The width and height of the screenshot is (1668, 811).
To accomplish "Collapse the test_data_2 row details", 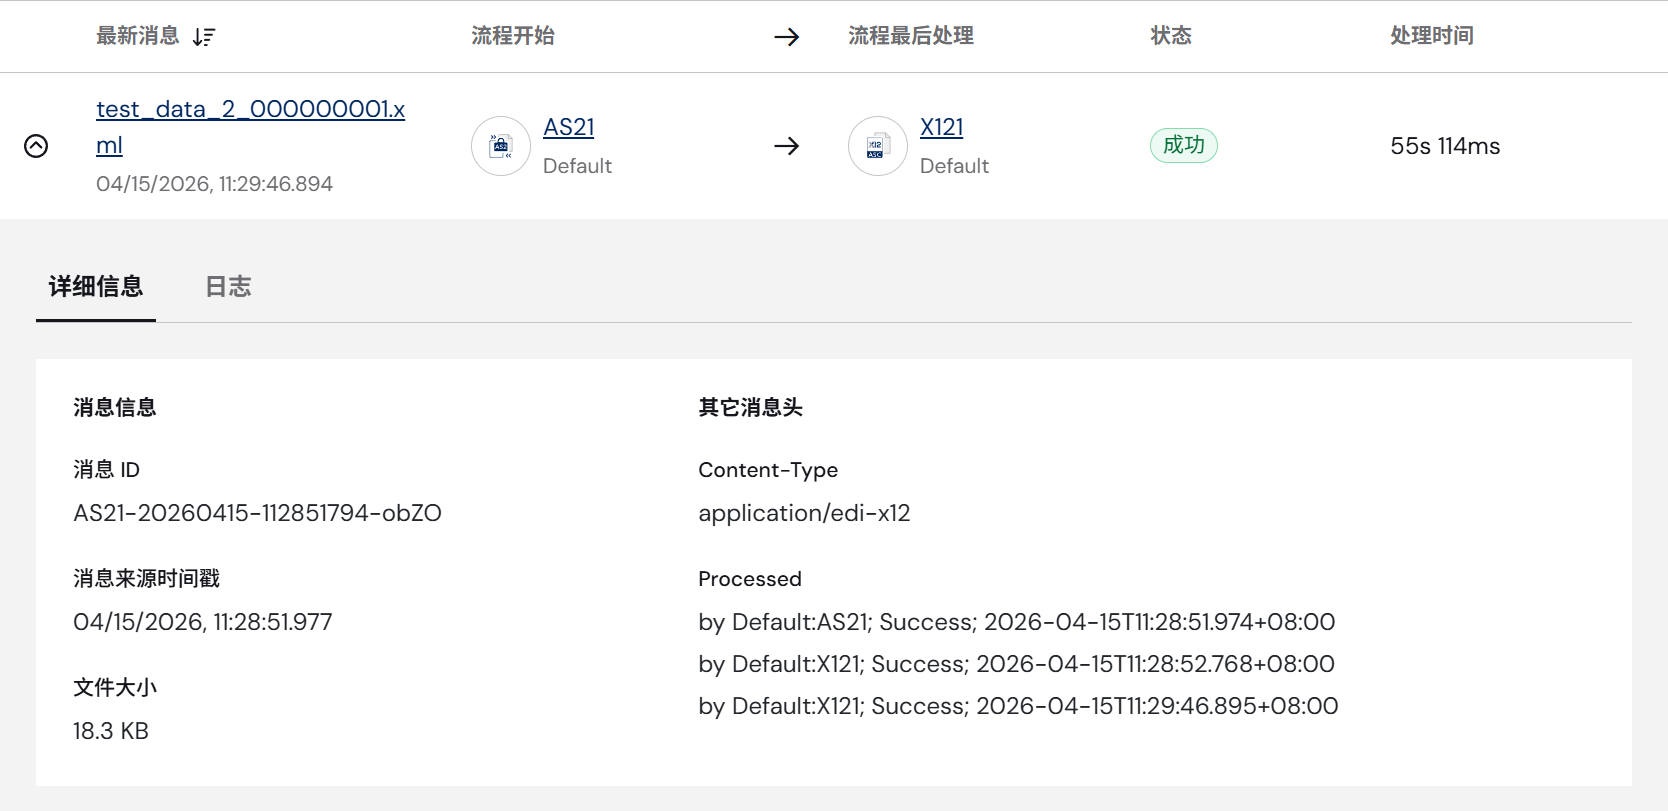I will coord(36,146).
